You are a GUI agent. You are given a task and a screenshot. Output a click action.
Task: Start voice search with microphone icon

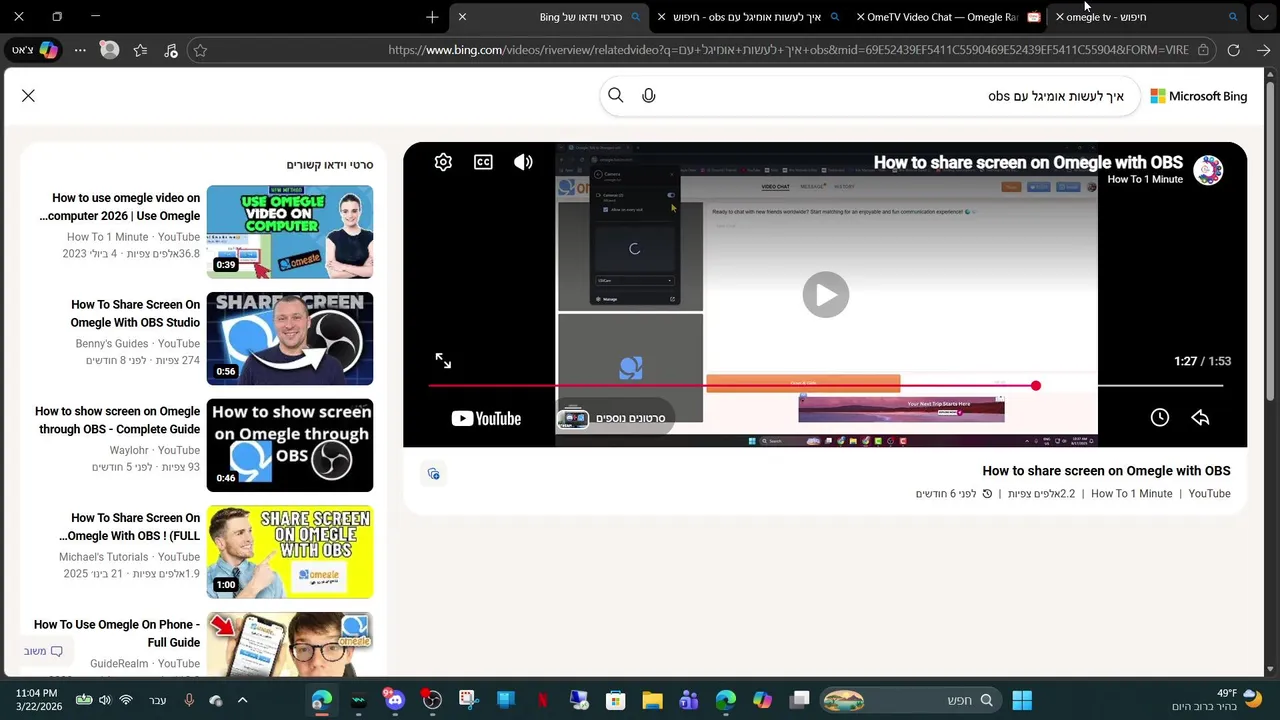click(x=649, y=96)
